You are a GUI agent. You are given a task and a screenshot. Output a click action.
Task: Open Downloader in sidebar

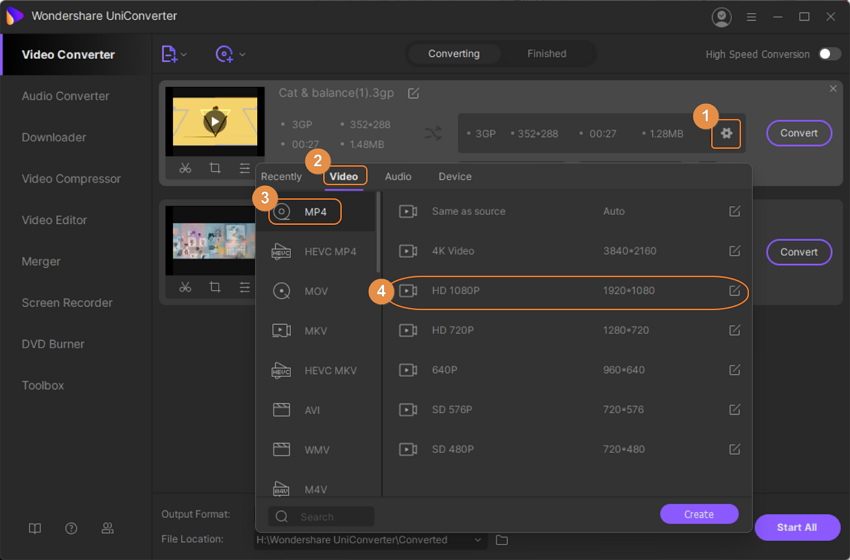coord(54,137)
